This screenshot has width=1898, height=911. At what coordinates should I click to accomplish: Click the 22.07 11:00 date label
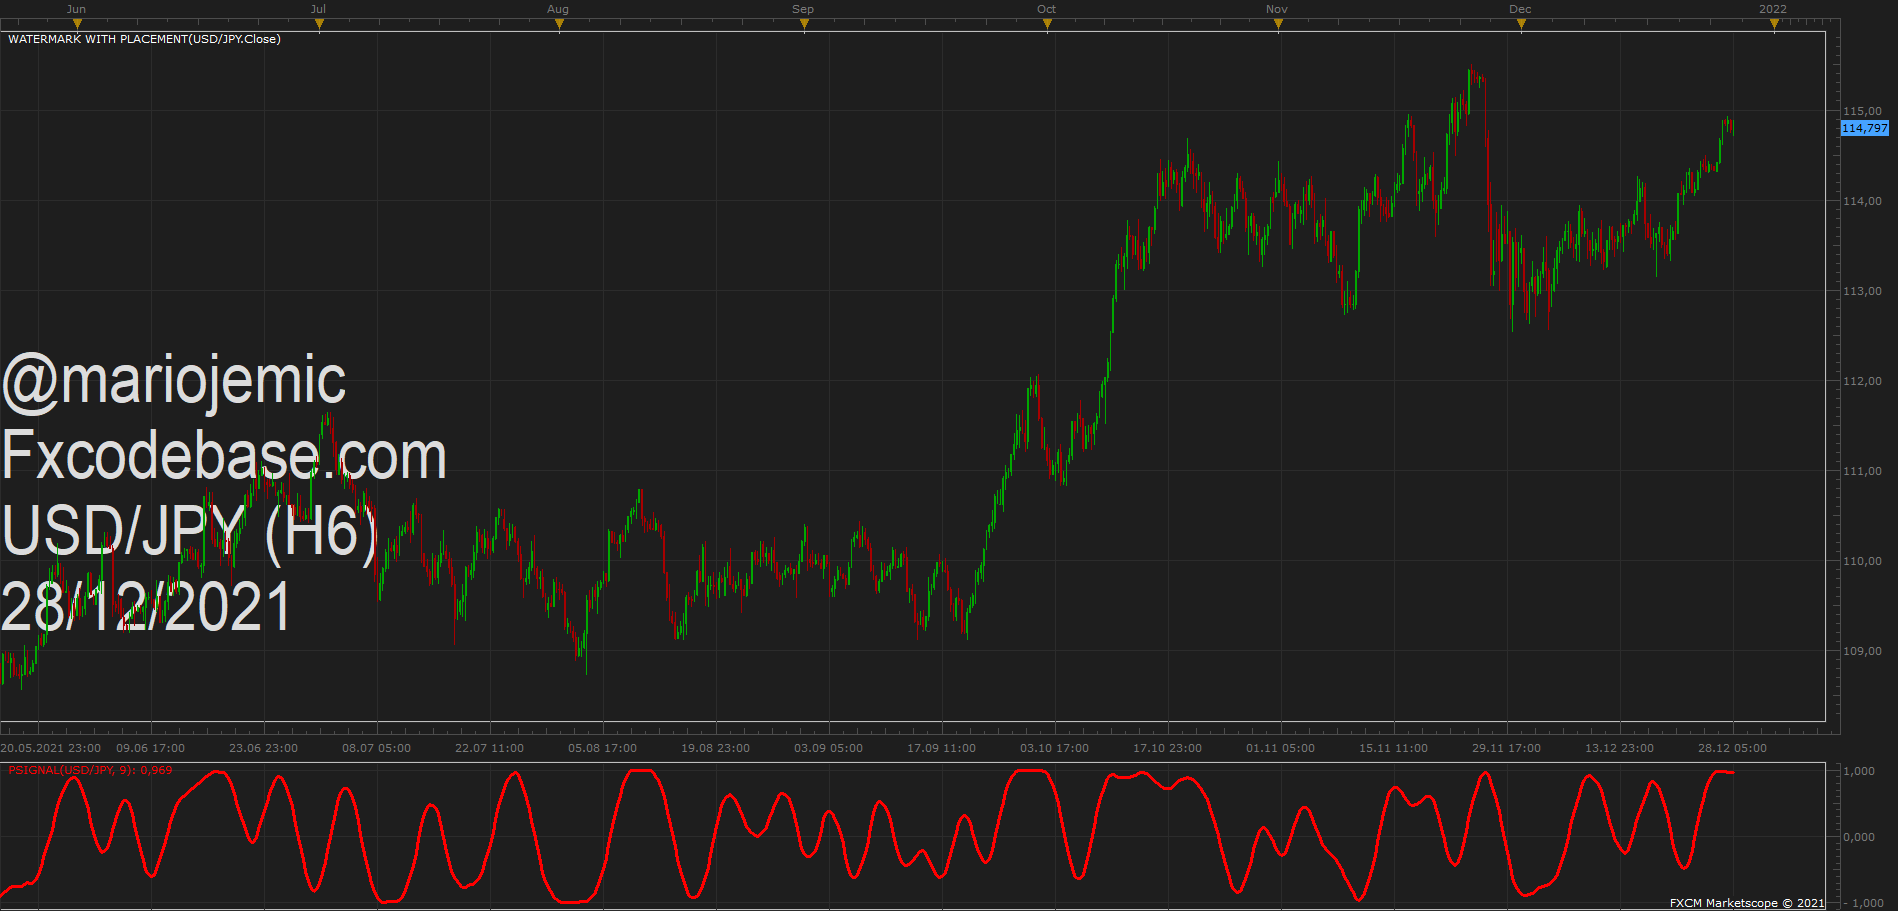490,748
